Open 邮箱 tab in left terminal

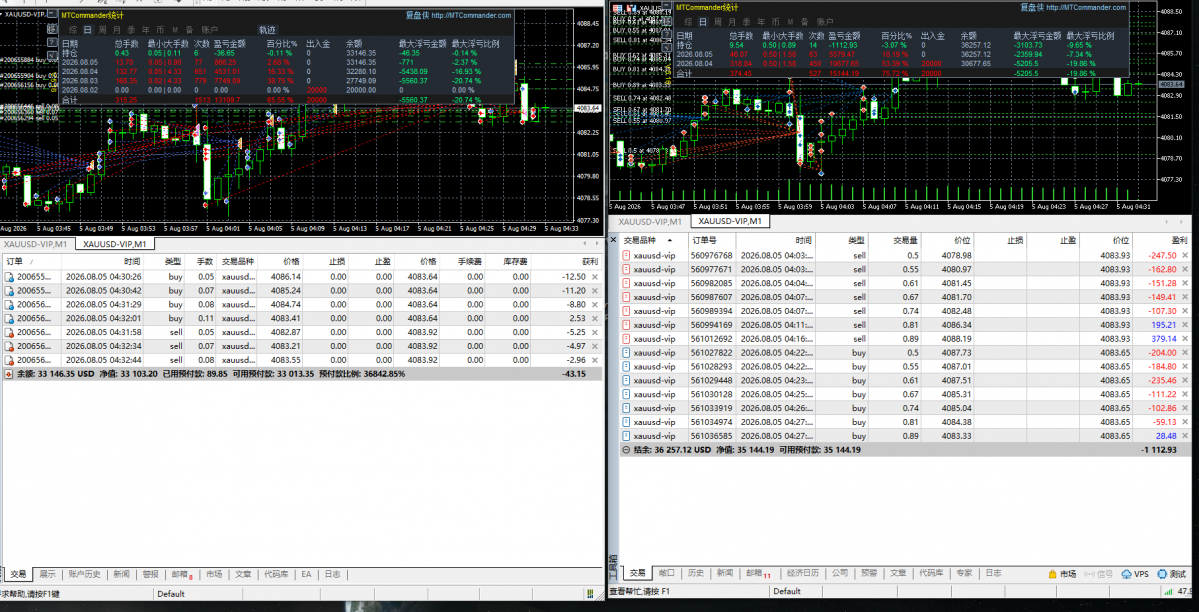[x=180, y=574]
